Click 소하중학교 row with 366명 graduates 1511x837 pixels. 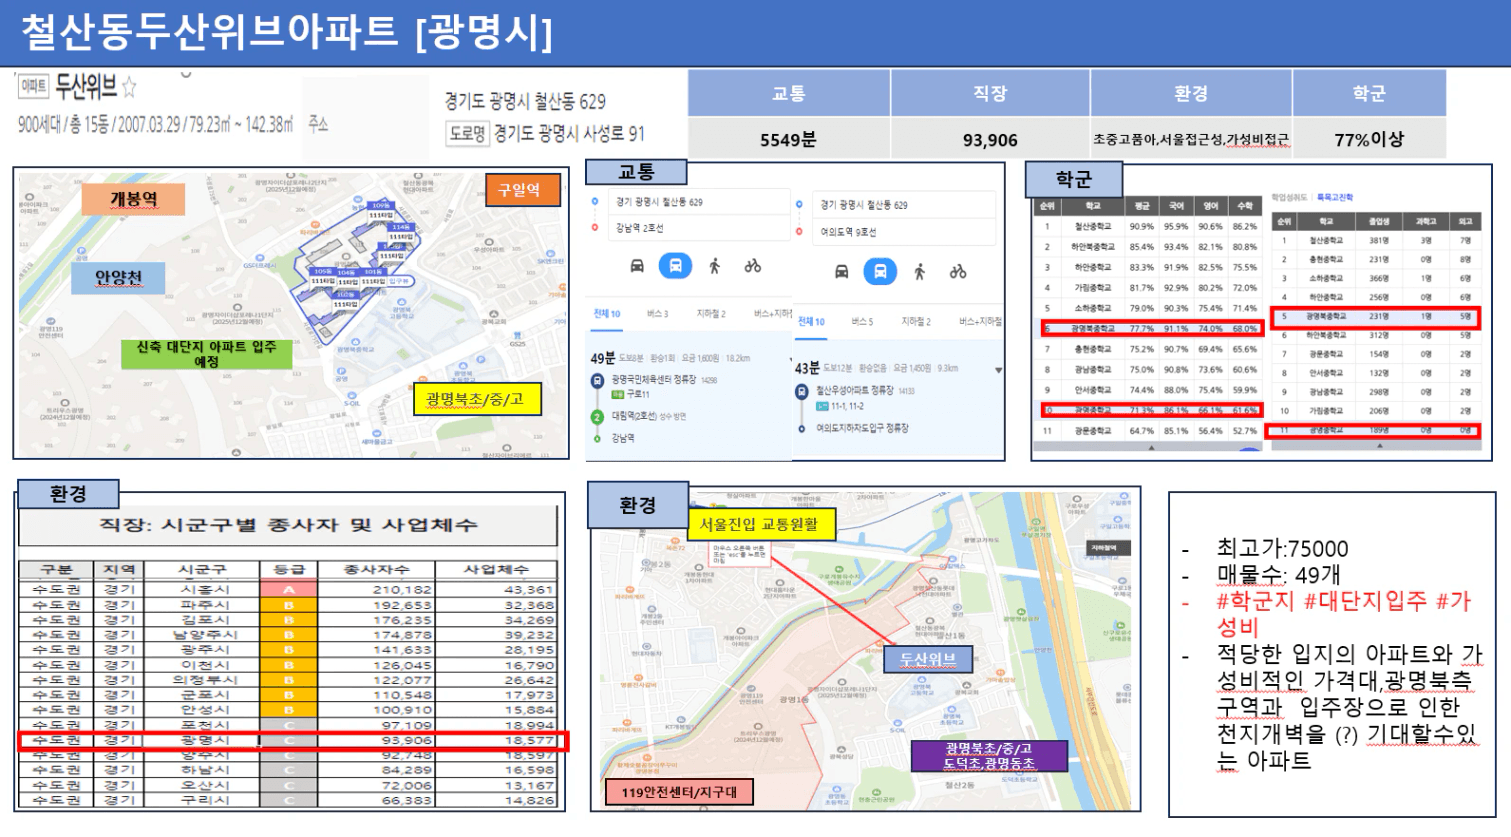[1376, 279]
